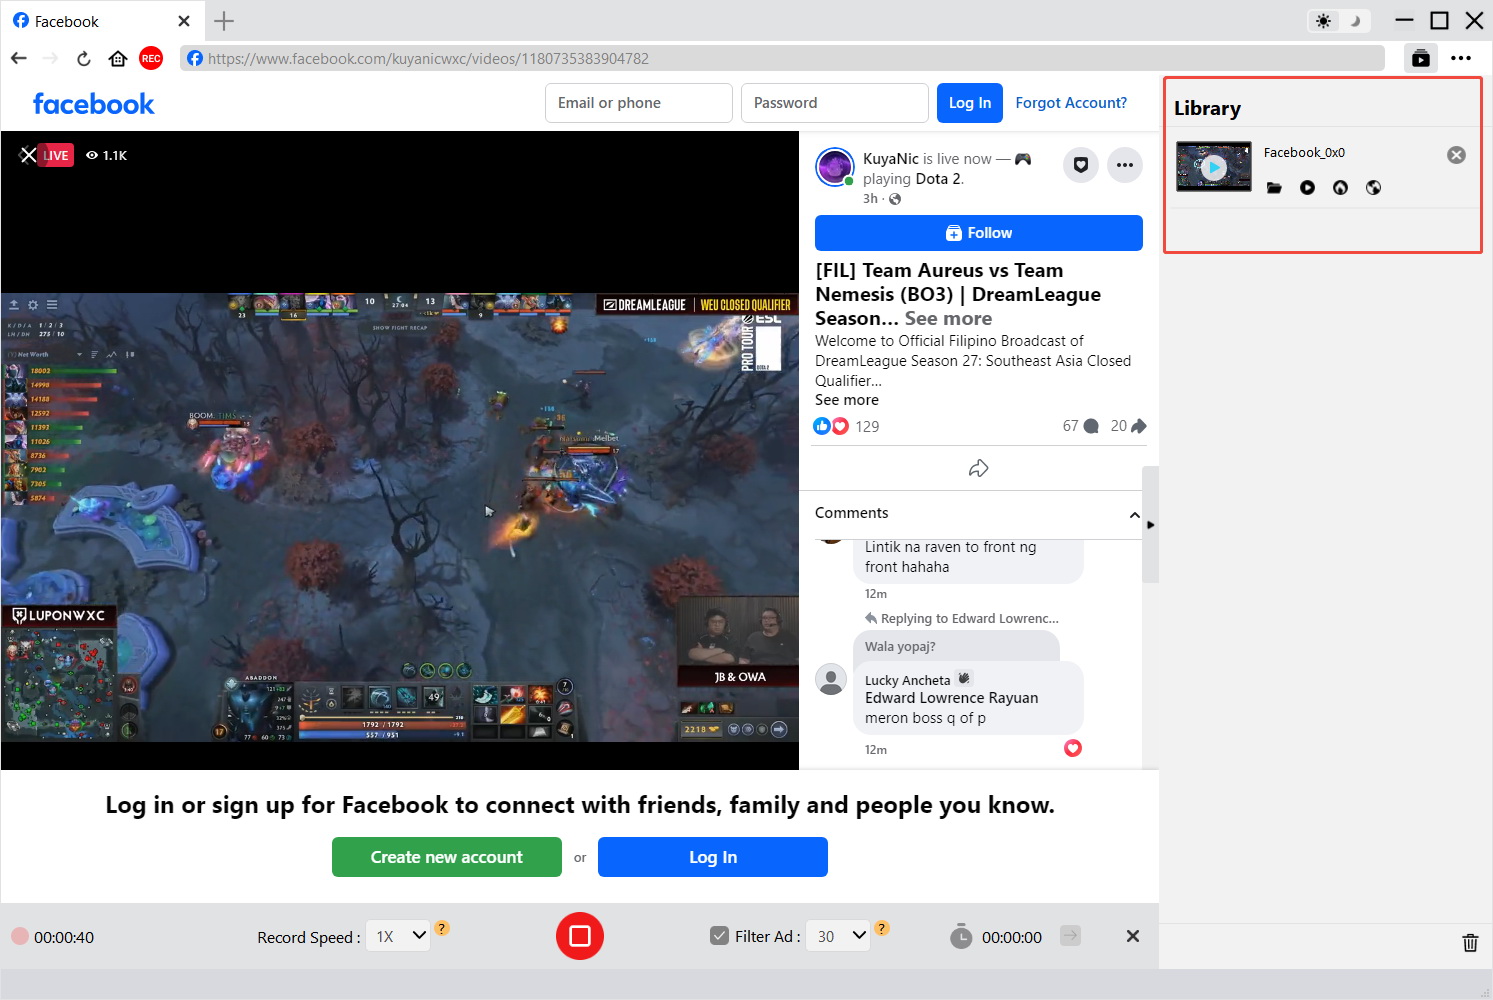Click the live Dota 2 video
This screenshot has width=1493, height=1000.
[x=400, y=517]
